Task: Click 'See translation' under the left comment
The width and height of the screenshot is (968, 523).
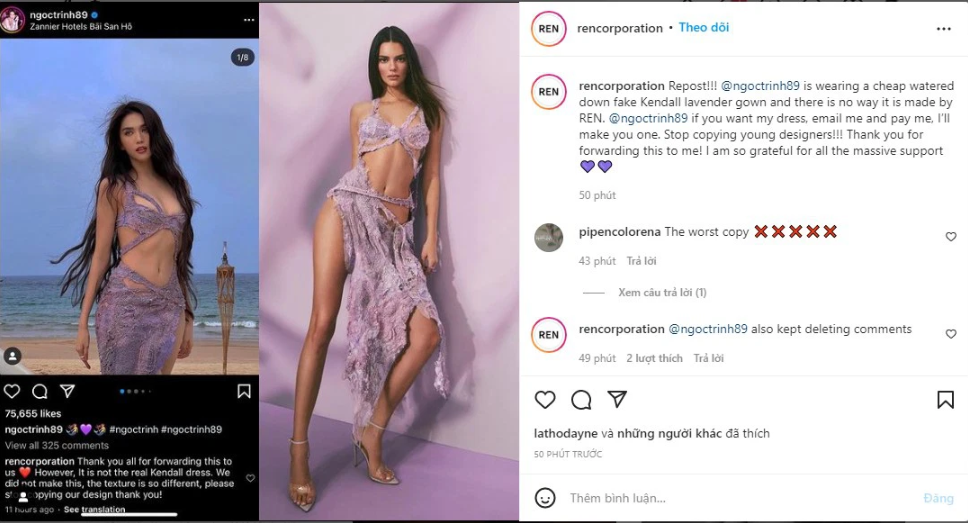Action: (94, 509)
